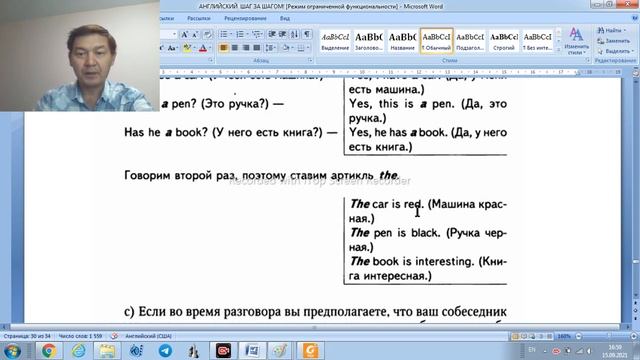Open the Изменить стили dropdown
Screen dimensions: 640x360
[576, 41]
